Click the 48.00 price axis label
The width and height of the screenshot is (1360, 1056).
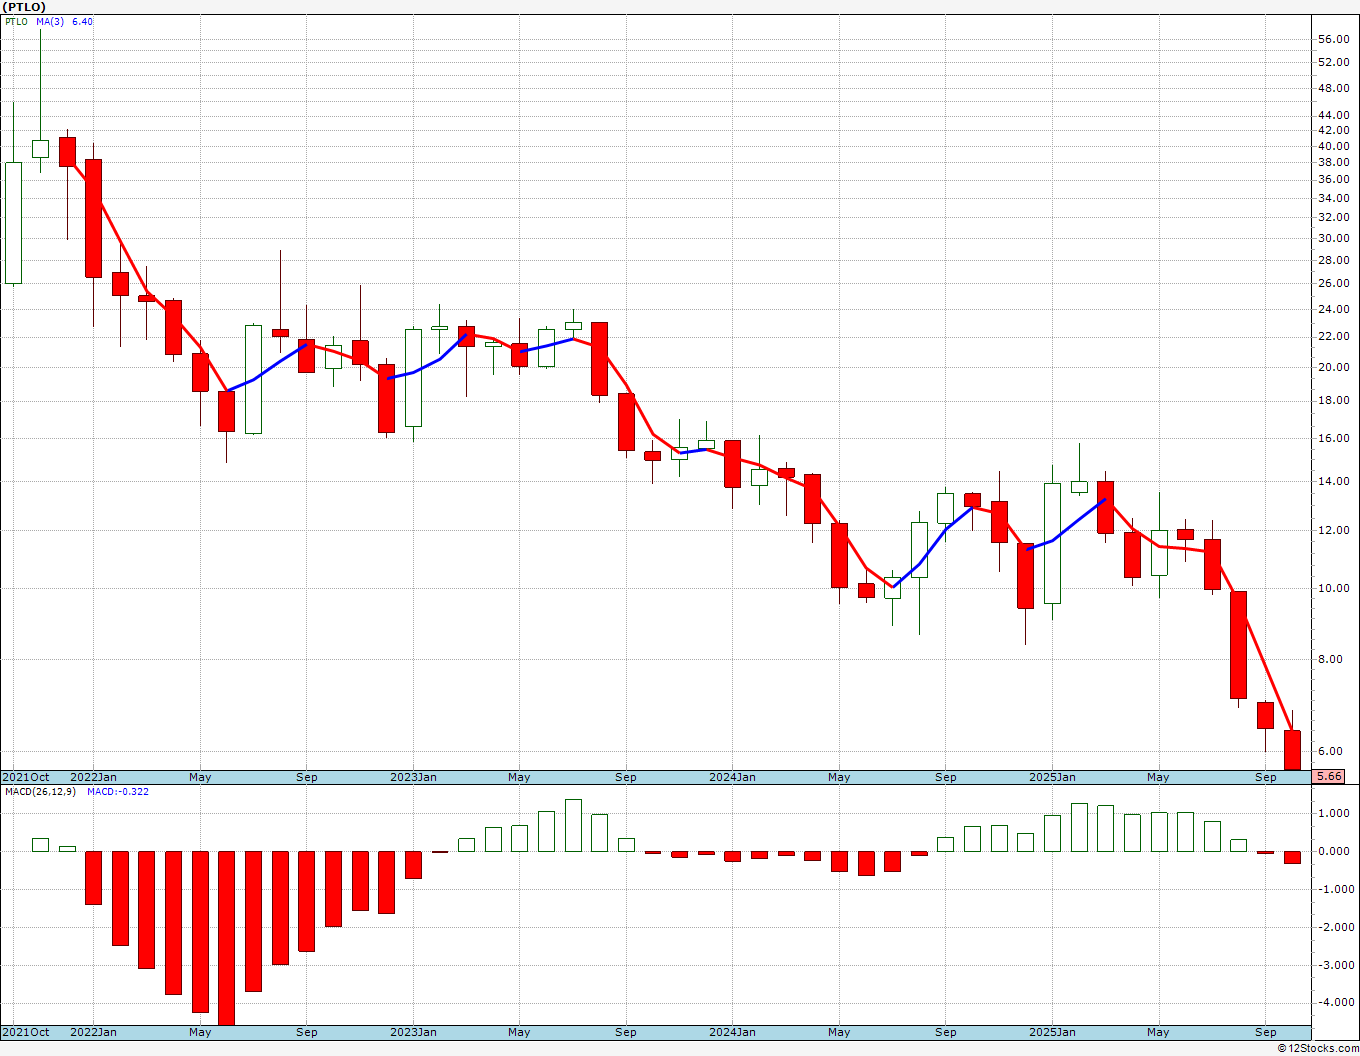coord(1333,88)
